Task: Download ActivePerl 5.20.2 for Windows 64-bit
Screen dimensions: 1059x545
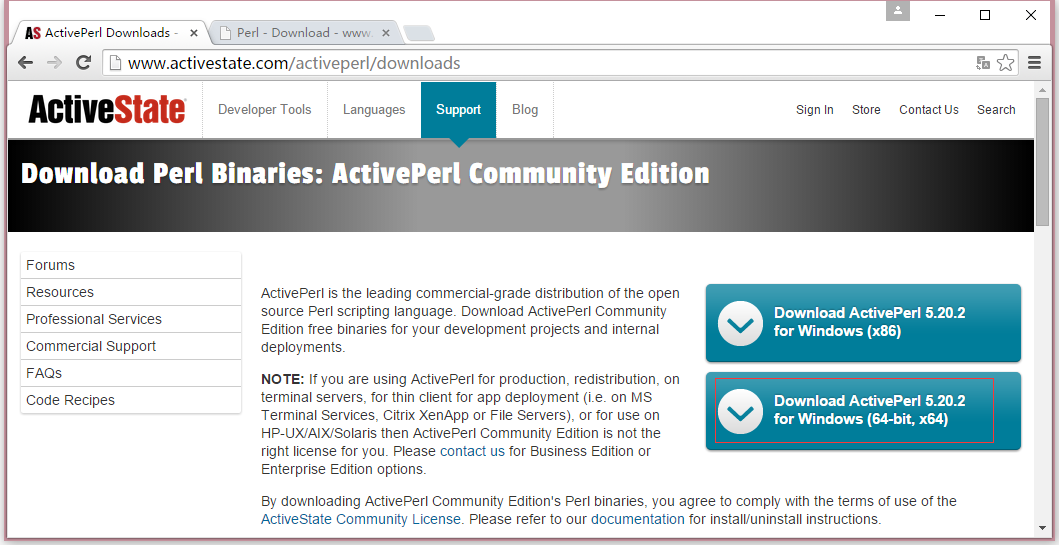Action: pyautogui.click(x=863, y=410)
